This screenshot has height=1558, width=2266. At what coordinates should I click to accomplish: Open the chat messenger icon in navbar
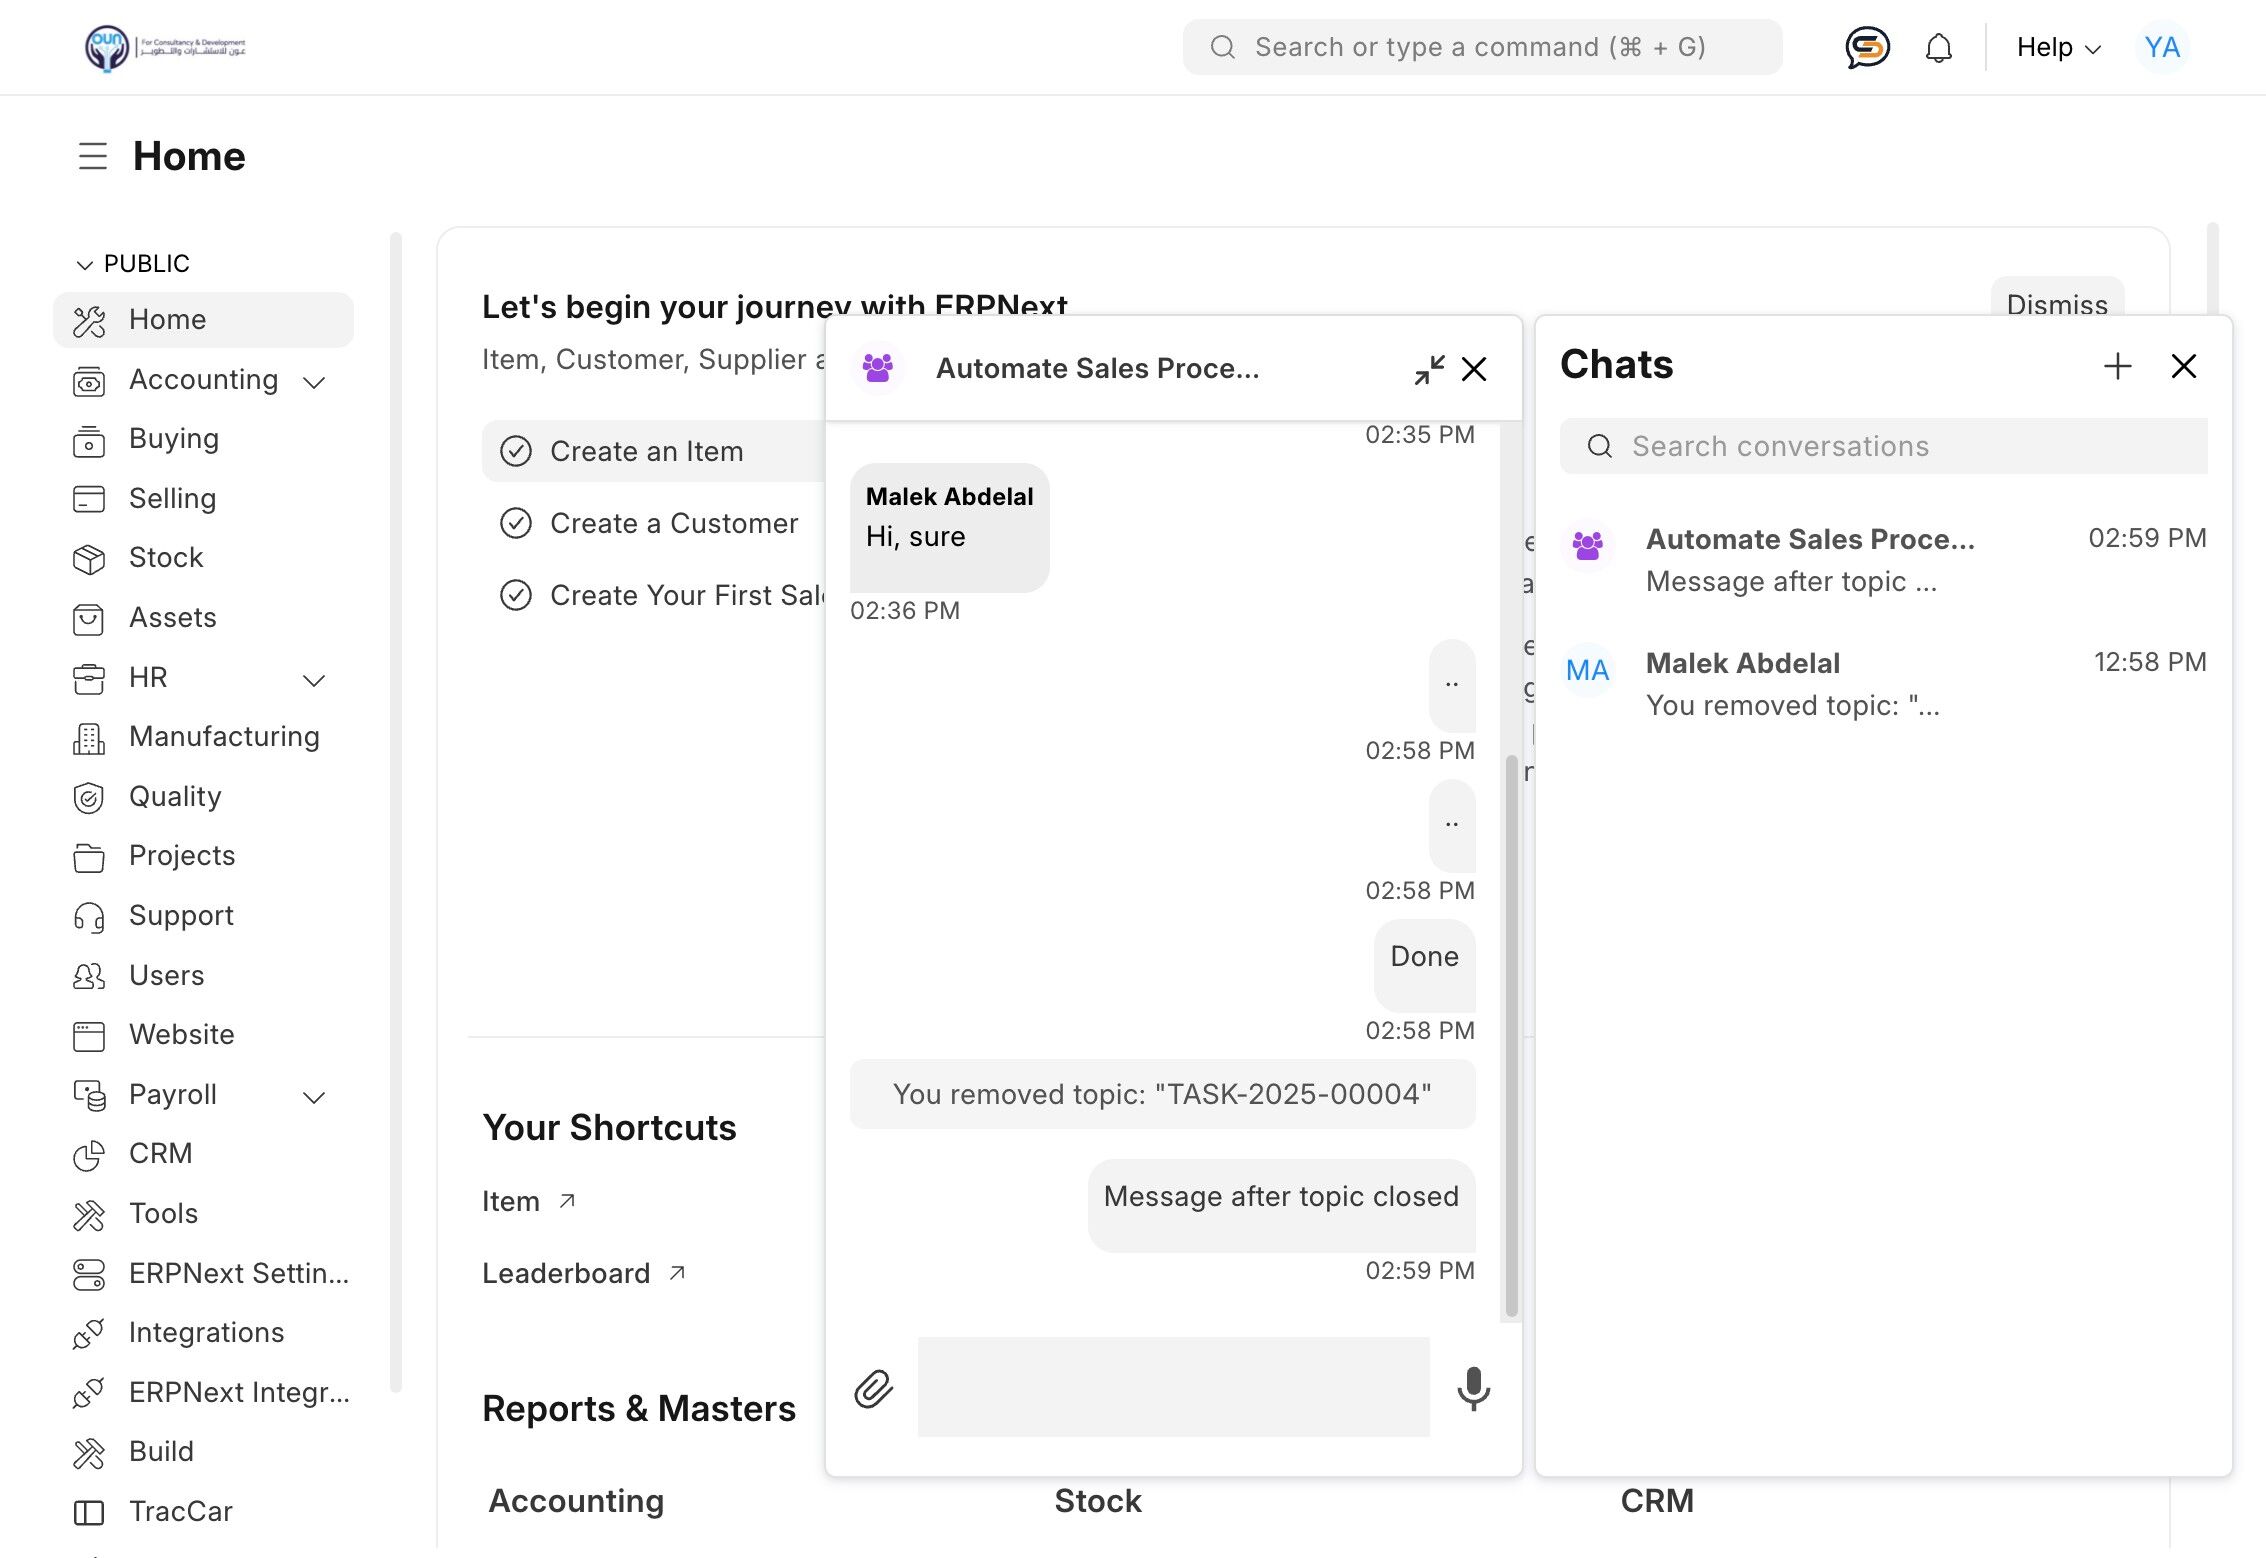click(1866, 47)
